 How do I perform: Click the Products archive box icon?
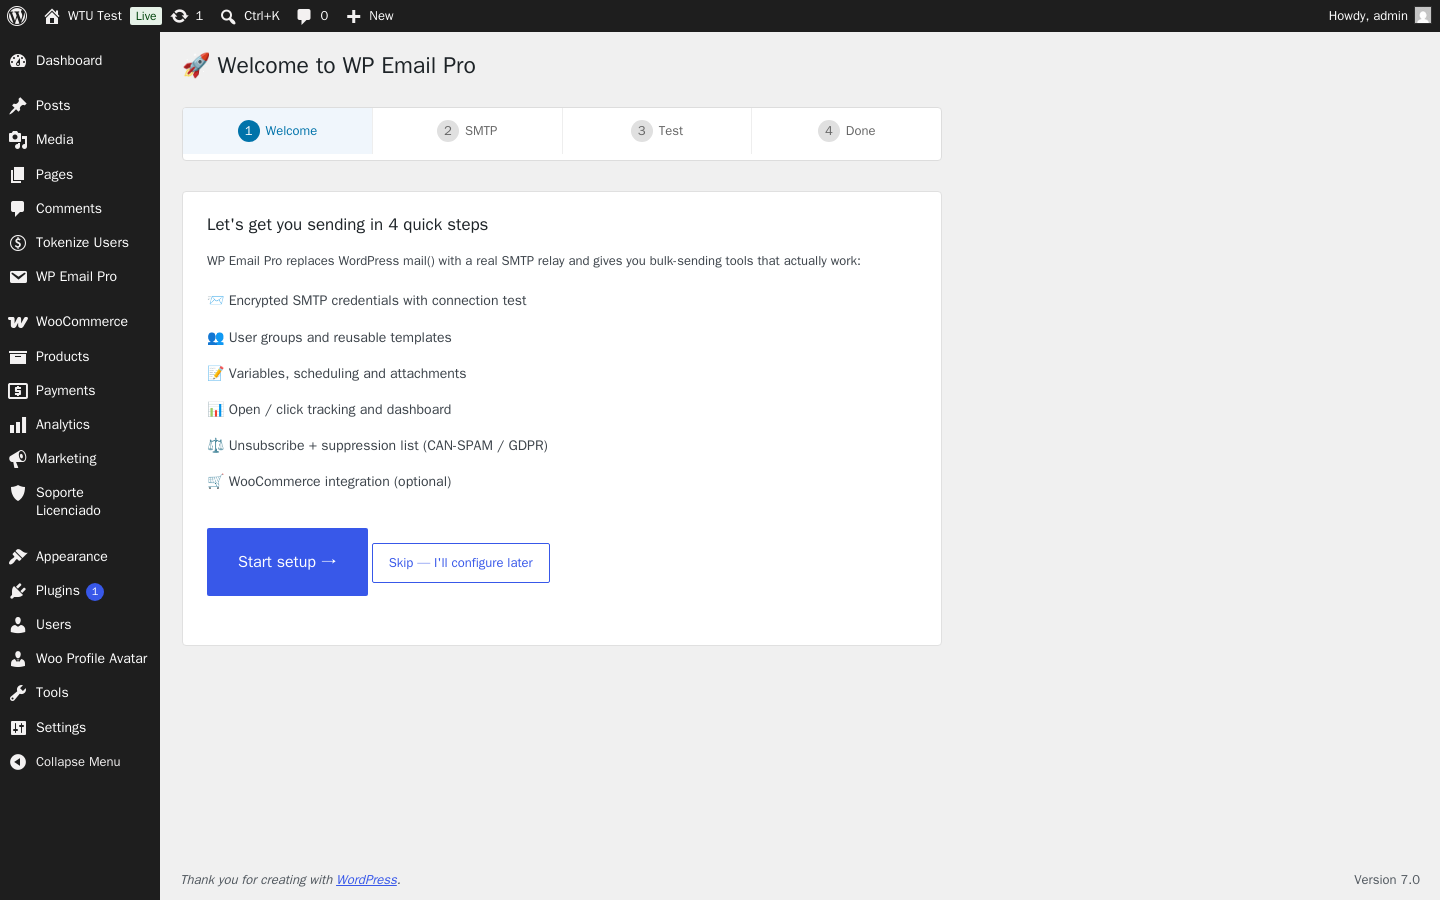(x=18, y=357)
